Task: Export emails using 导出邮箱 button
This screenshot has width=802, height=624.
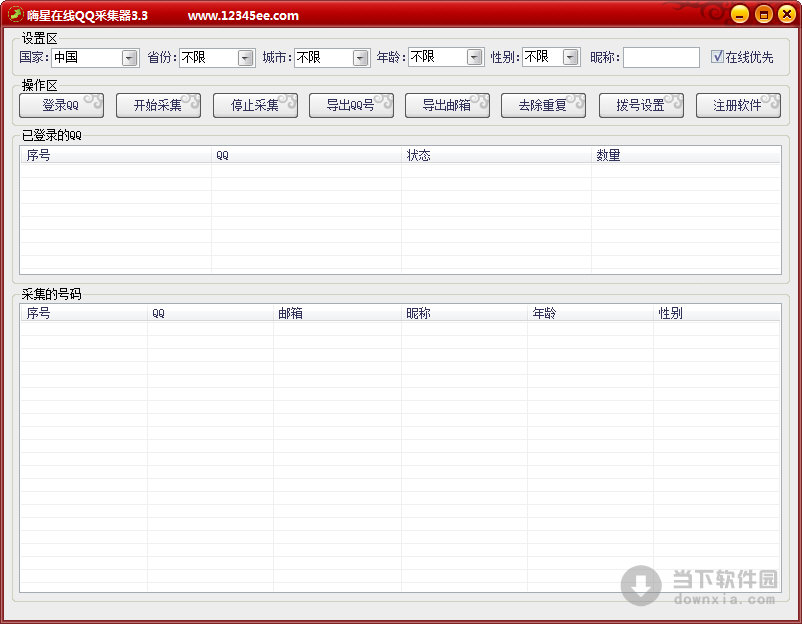Action: (x=447, y=105)
